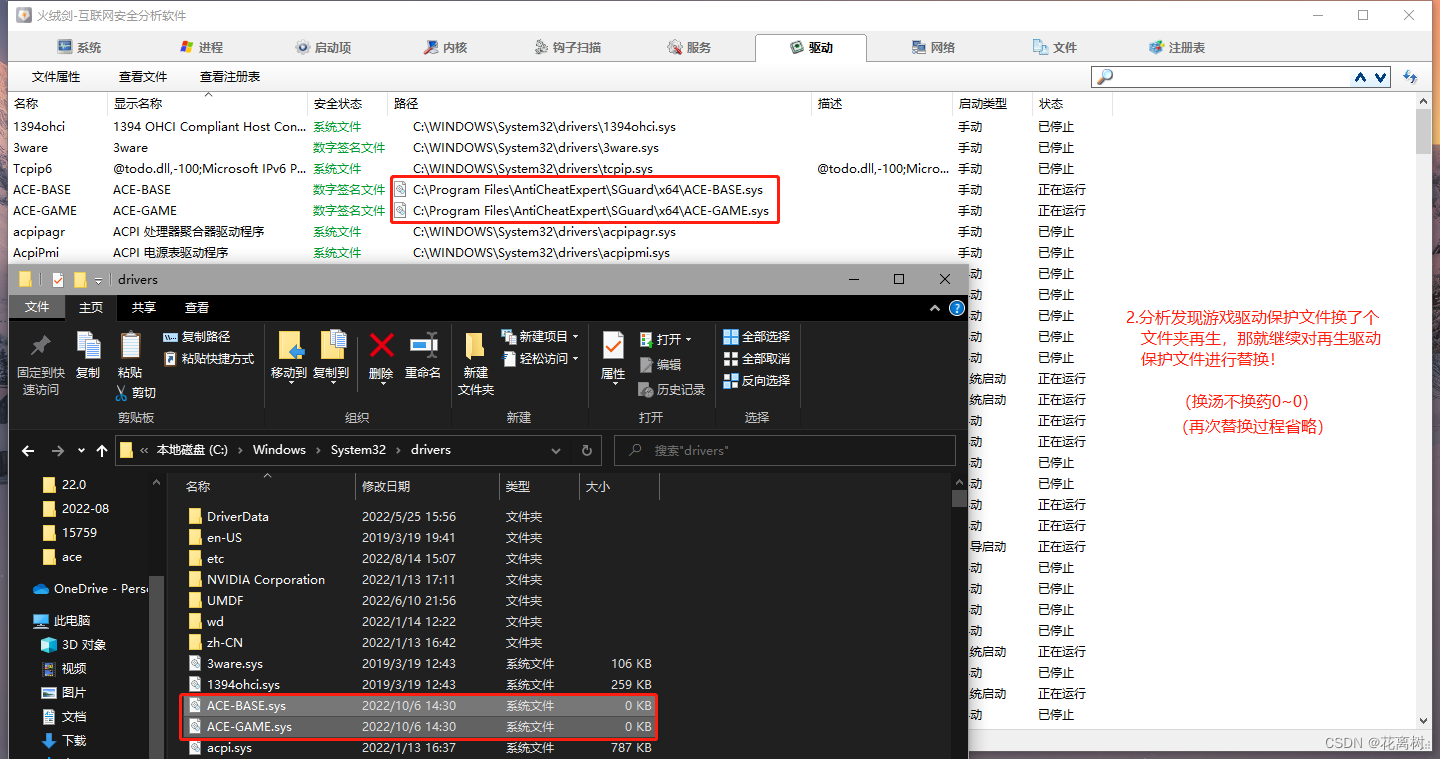Click System32 in the address breadcrumb

coord(358,450)
